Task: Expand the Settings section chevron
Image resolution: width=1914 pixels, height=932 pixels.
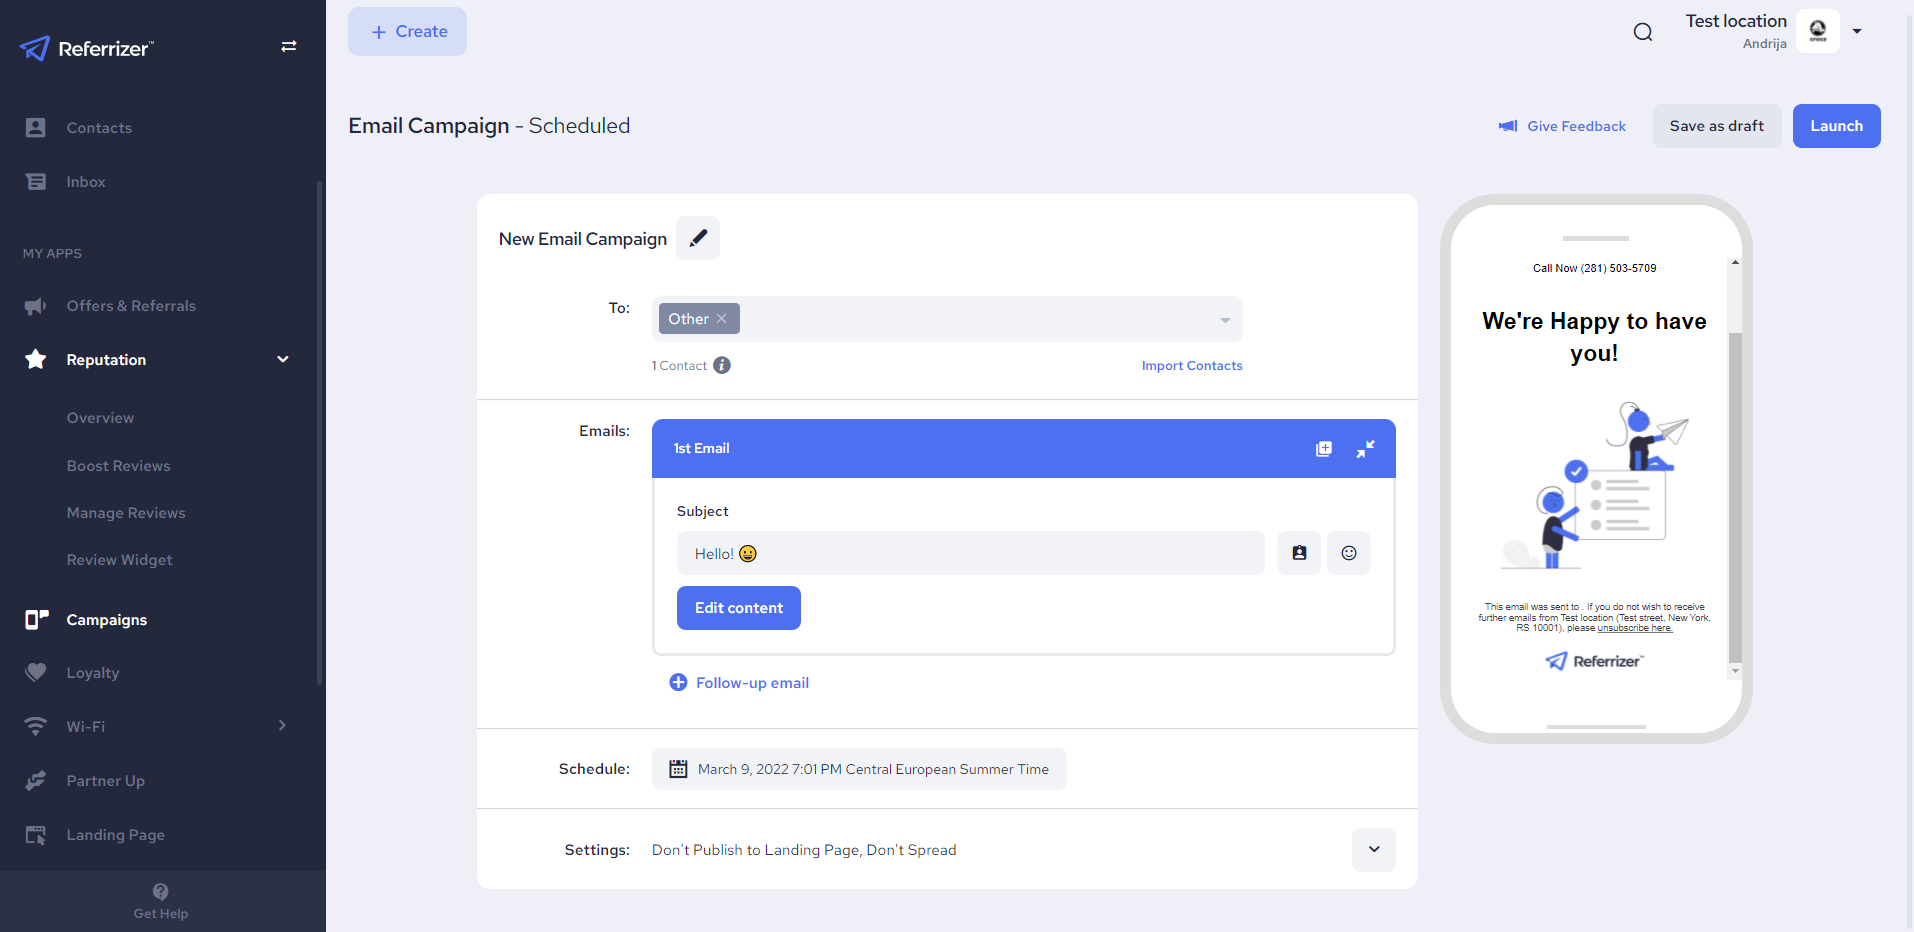Action: point(1374,850)
